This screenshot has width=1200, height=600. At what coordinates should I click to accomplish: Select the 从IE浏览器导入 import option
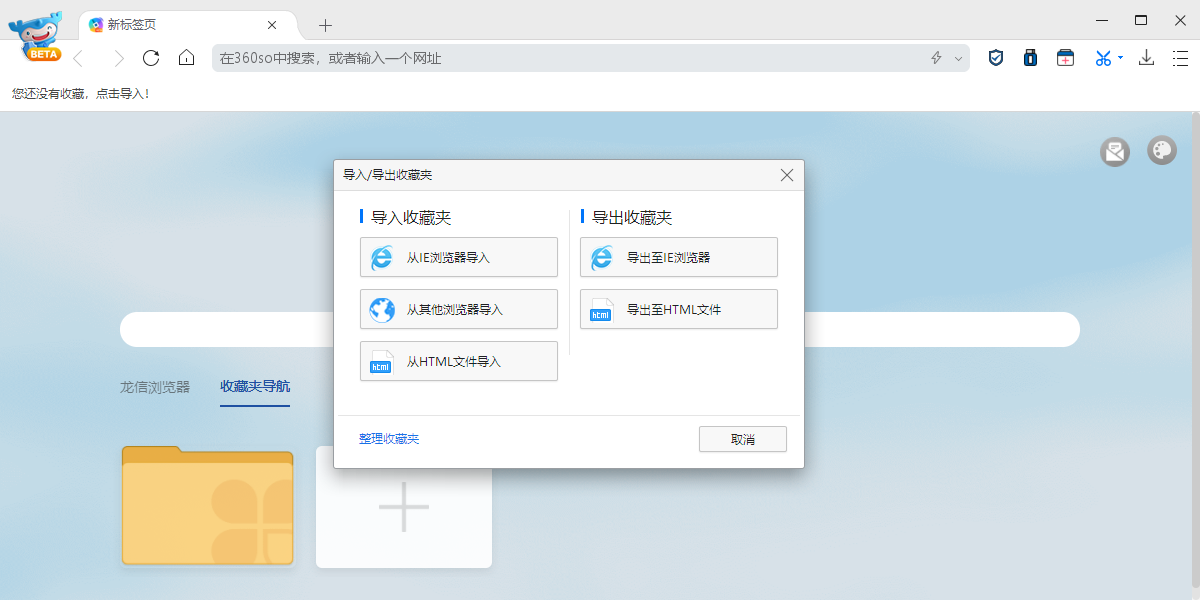tap(458, 257)
